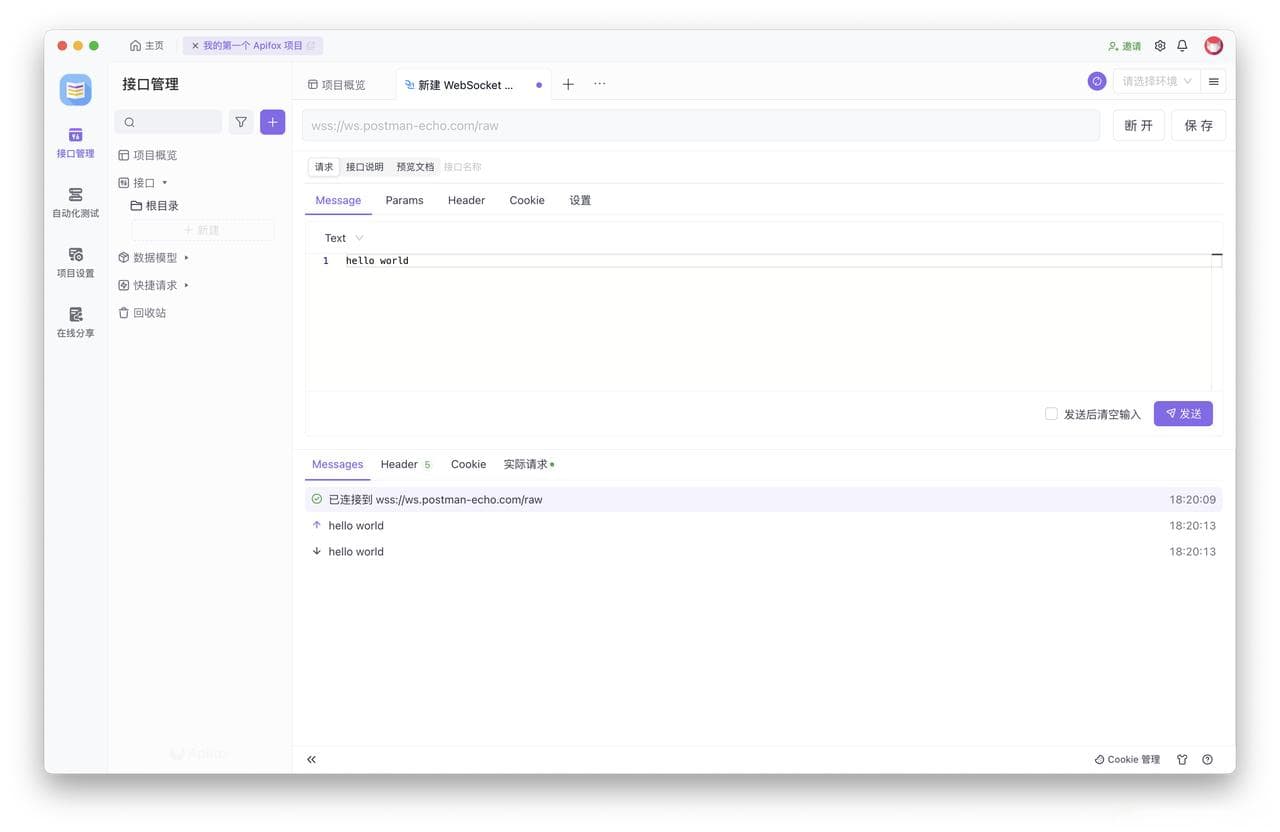Switch to 实际请求 tab
This screenshot has width=1280, height=832.
tap(528, 464)
